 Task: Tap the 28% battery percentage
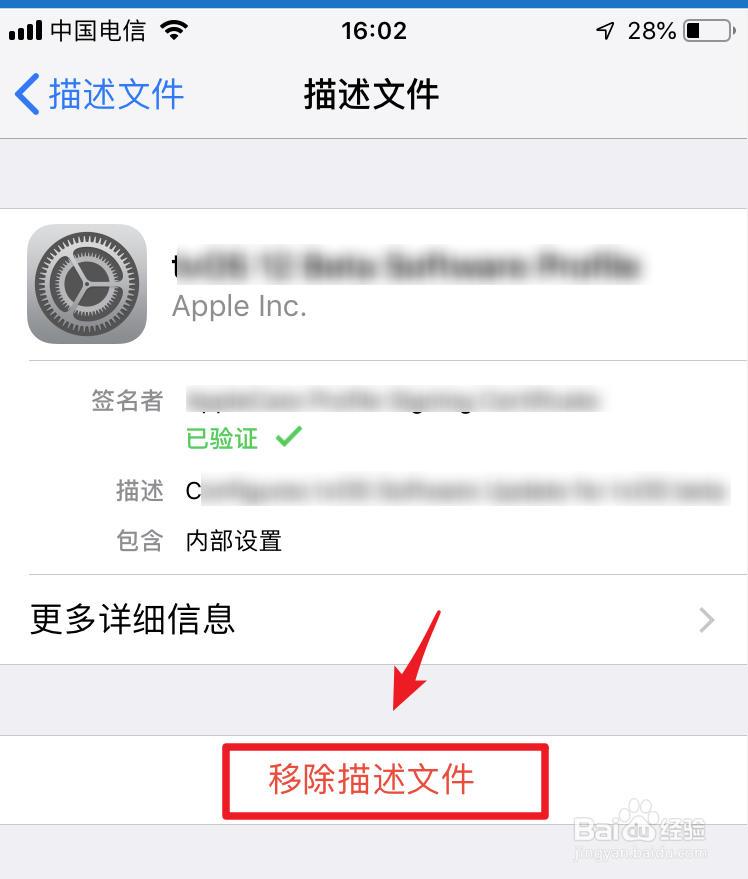652,31
